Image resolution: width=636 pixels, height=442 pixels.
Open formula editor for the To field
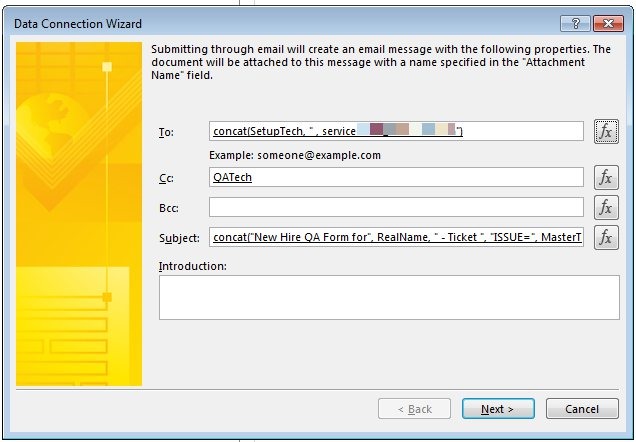point(606,131)
